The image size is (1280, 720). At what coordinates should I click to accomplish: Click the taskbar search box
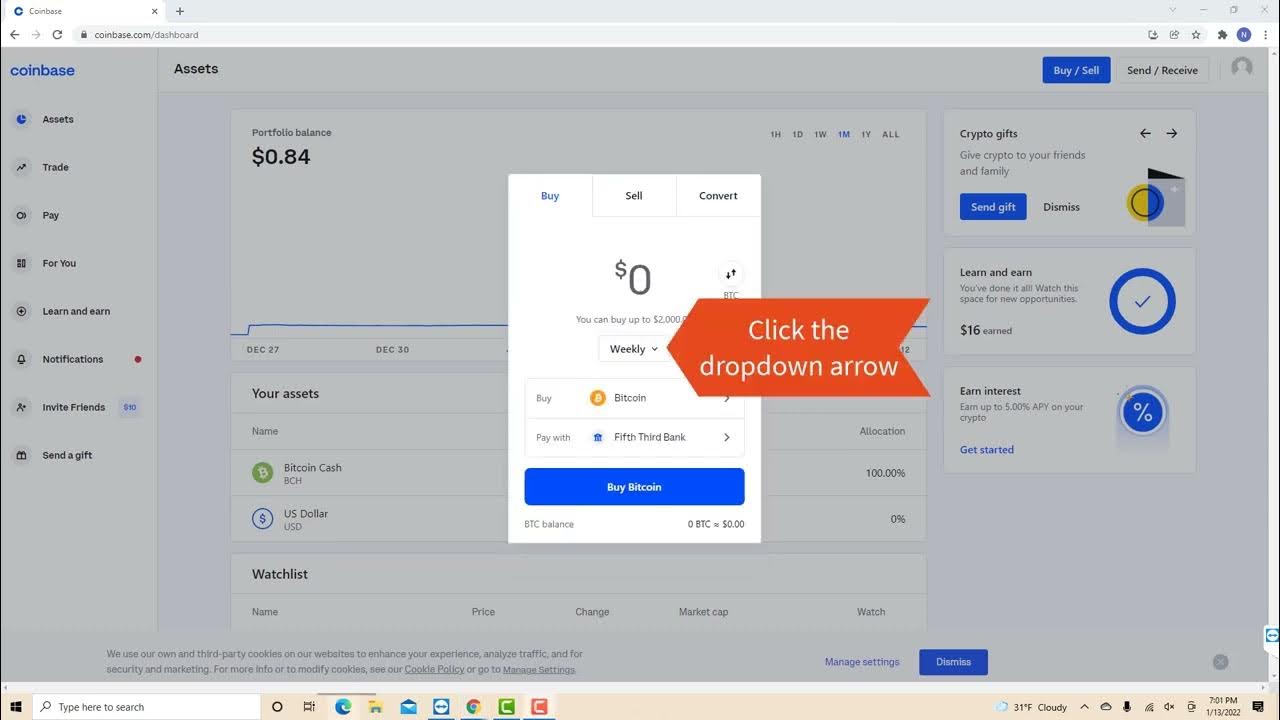148,707
